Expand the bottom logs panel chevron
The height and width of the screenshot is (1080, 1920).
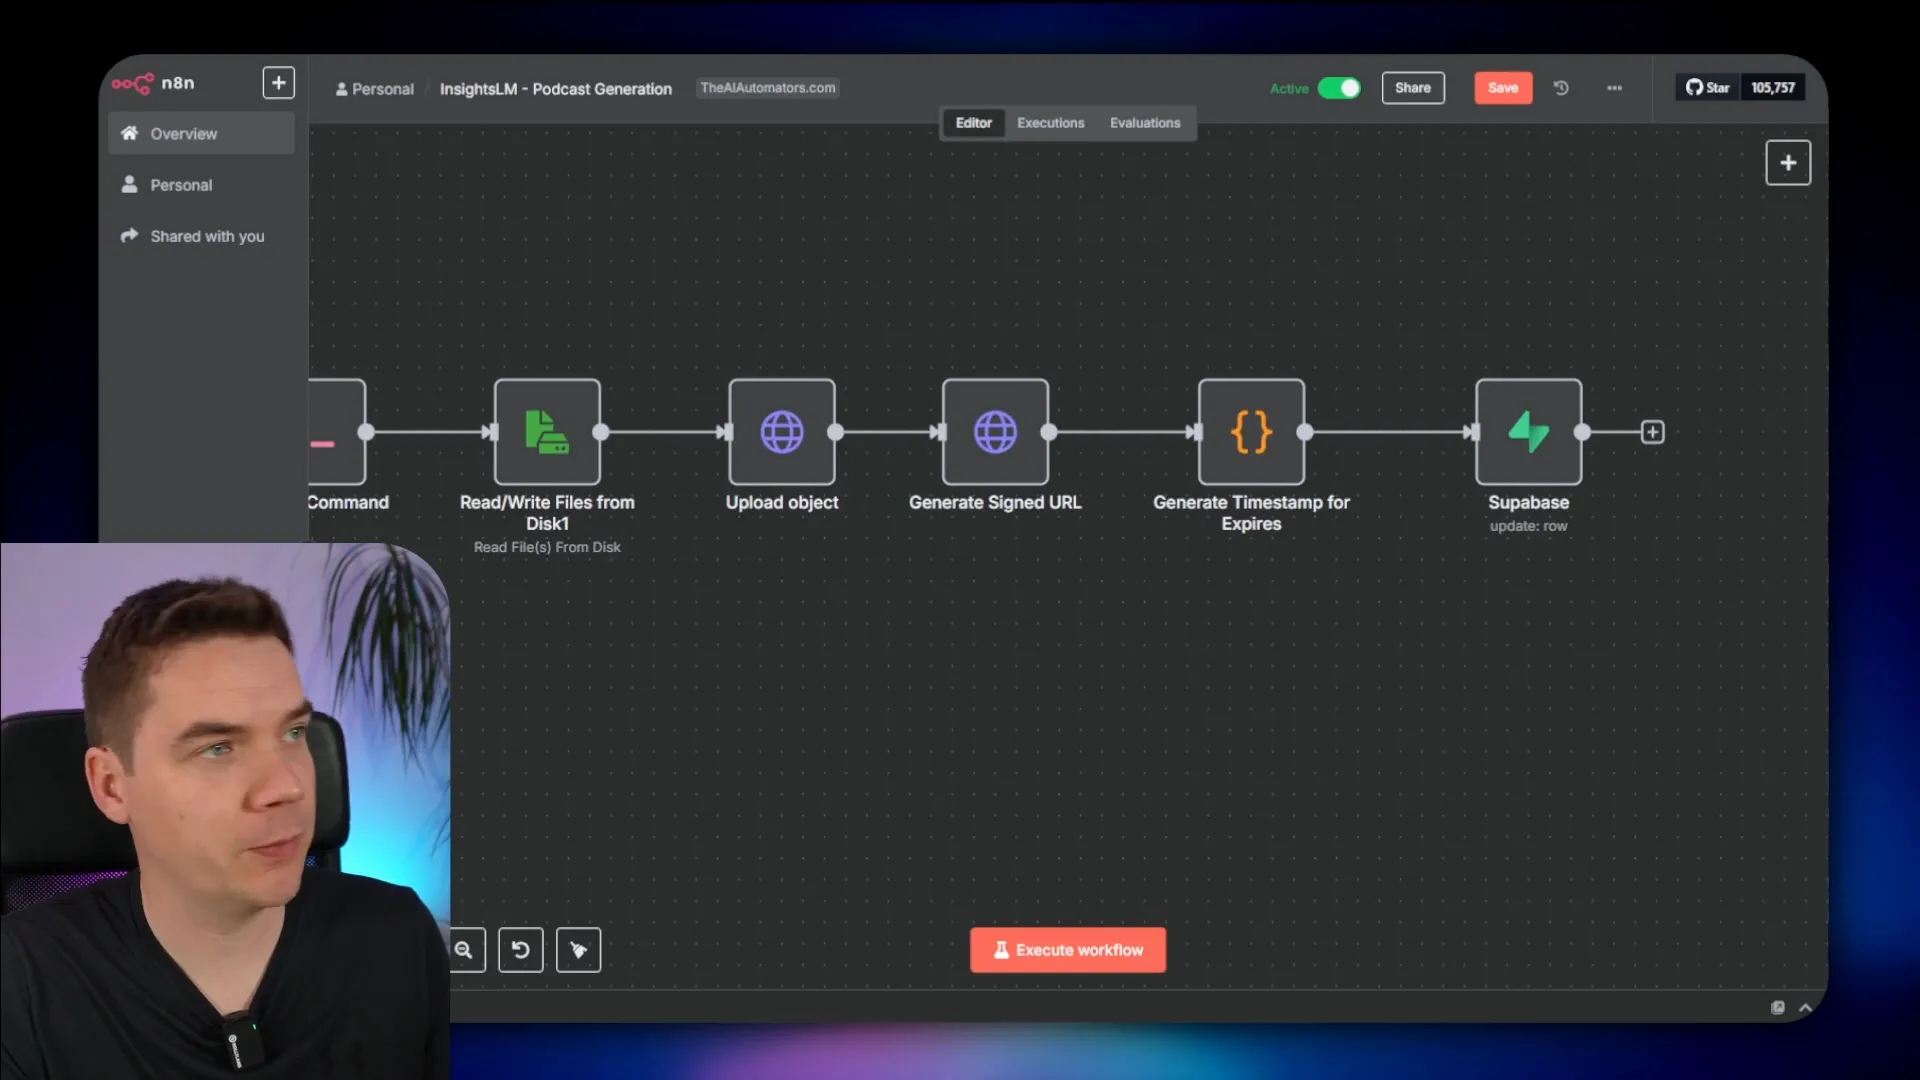[x=1805, y=1008]
